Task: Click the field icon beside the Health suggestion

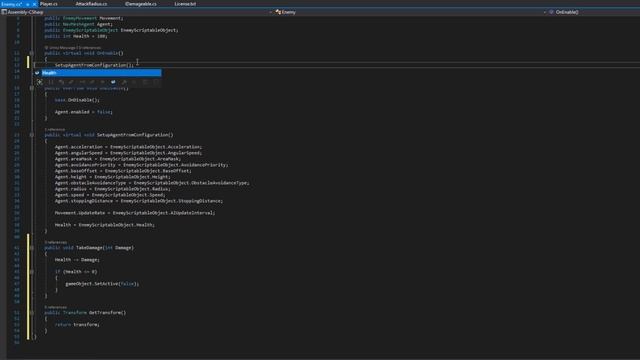Action: click(37, 73)
